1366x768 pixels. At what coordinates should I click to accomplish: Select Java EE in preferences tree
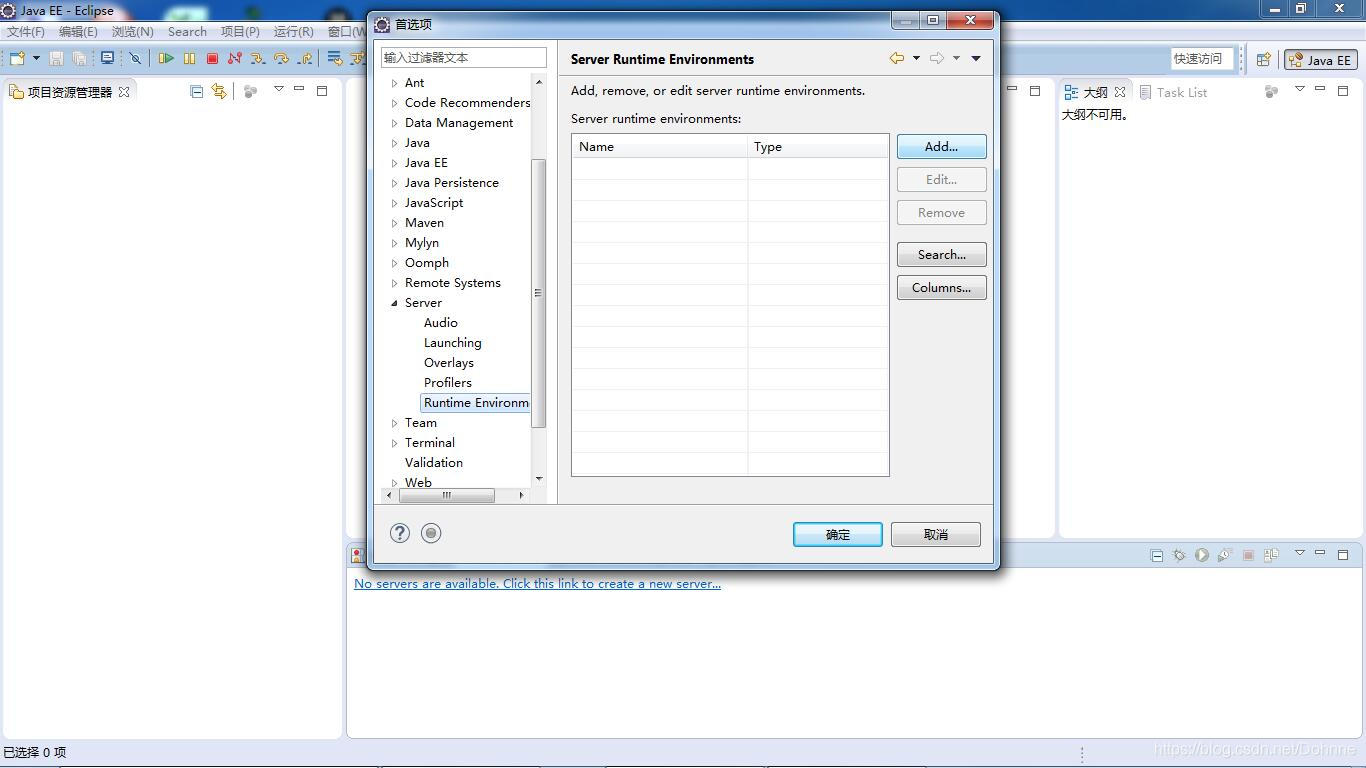tap(426, 163)
